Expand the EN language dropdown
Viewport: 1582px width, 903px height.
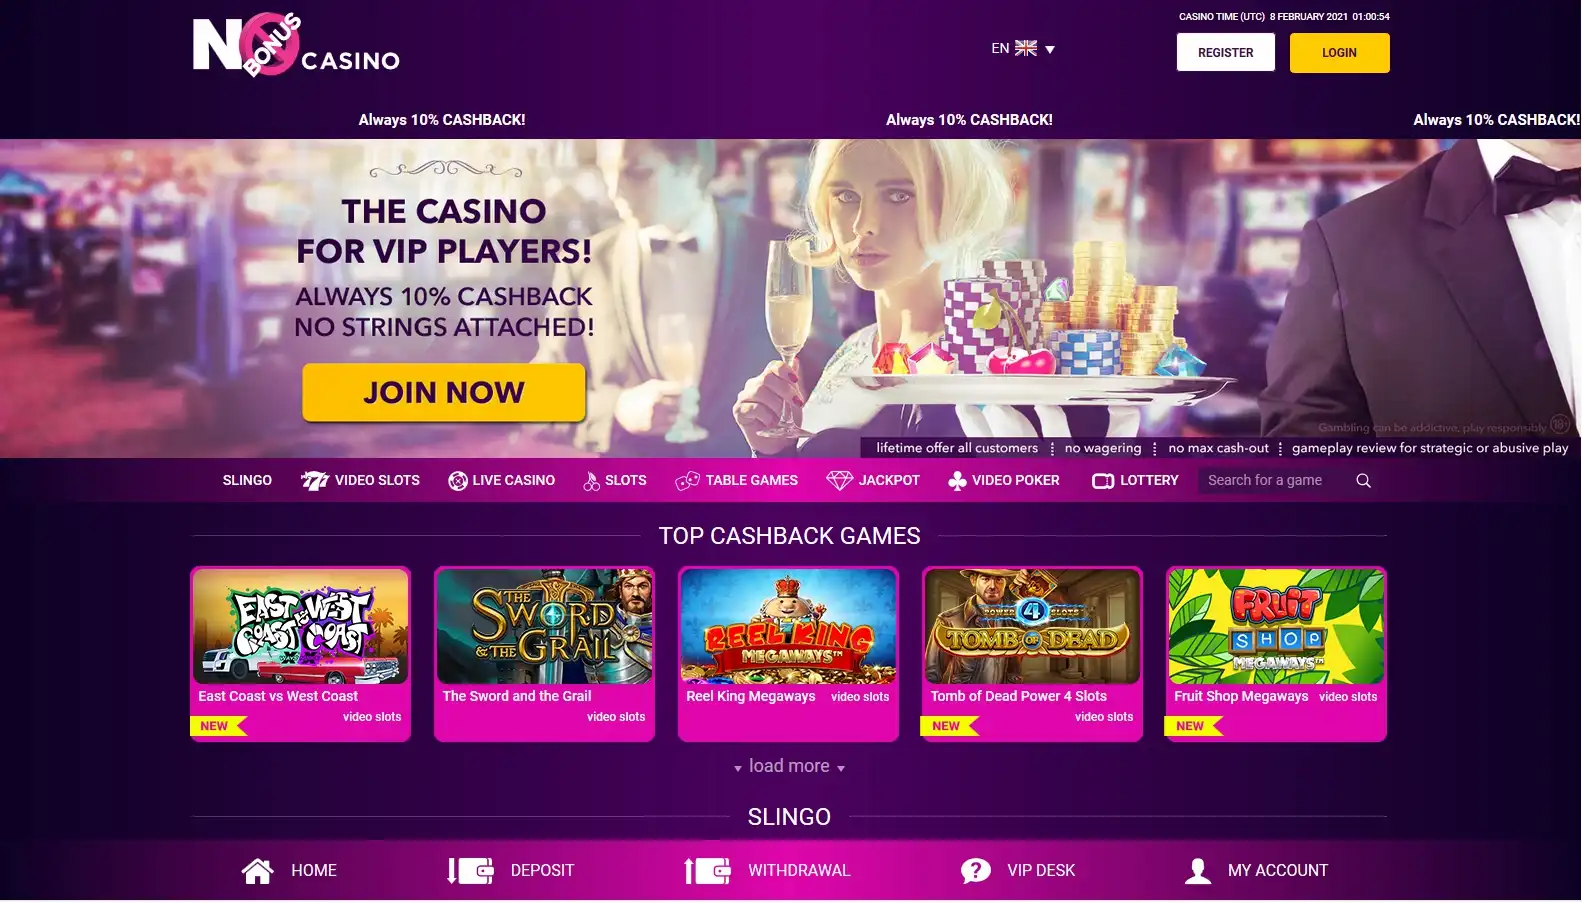[x=1023, y=48]
